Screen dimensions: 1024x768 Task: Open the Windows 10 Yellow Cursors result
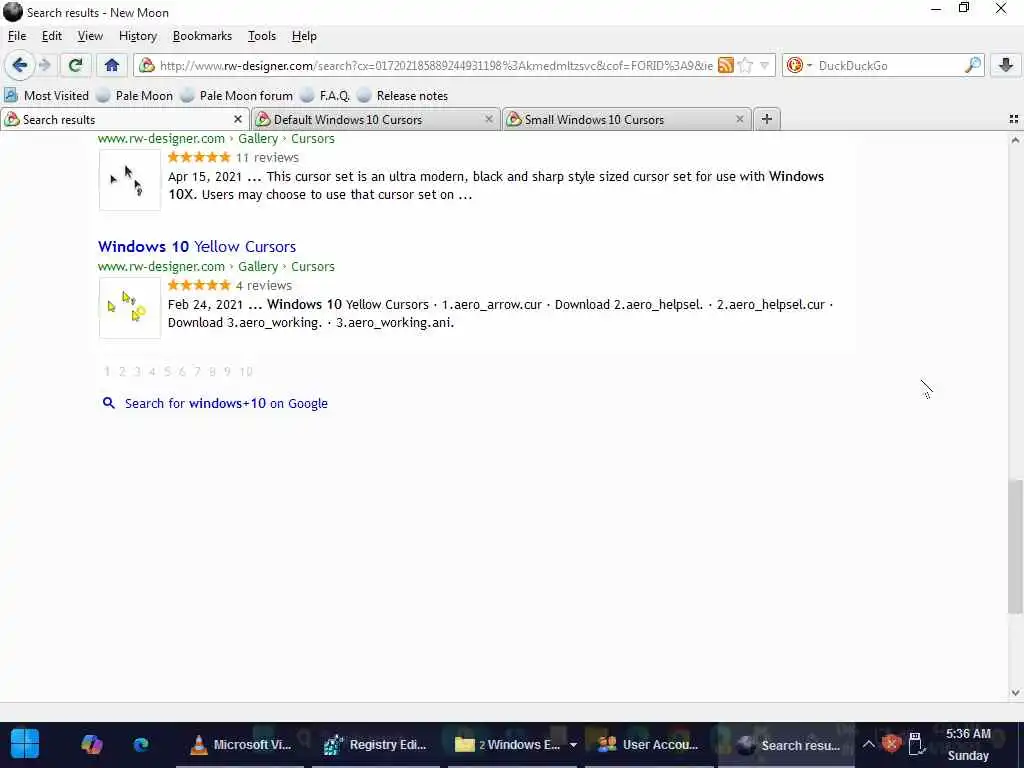click(x=197, y=246)
